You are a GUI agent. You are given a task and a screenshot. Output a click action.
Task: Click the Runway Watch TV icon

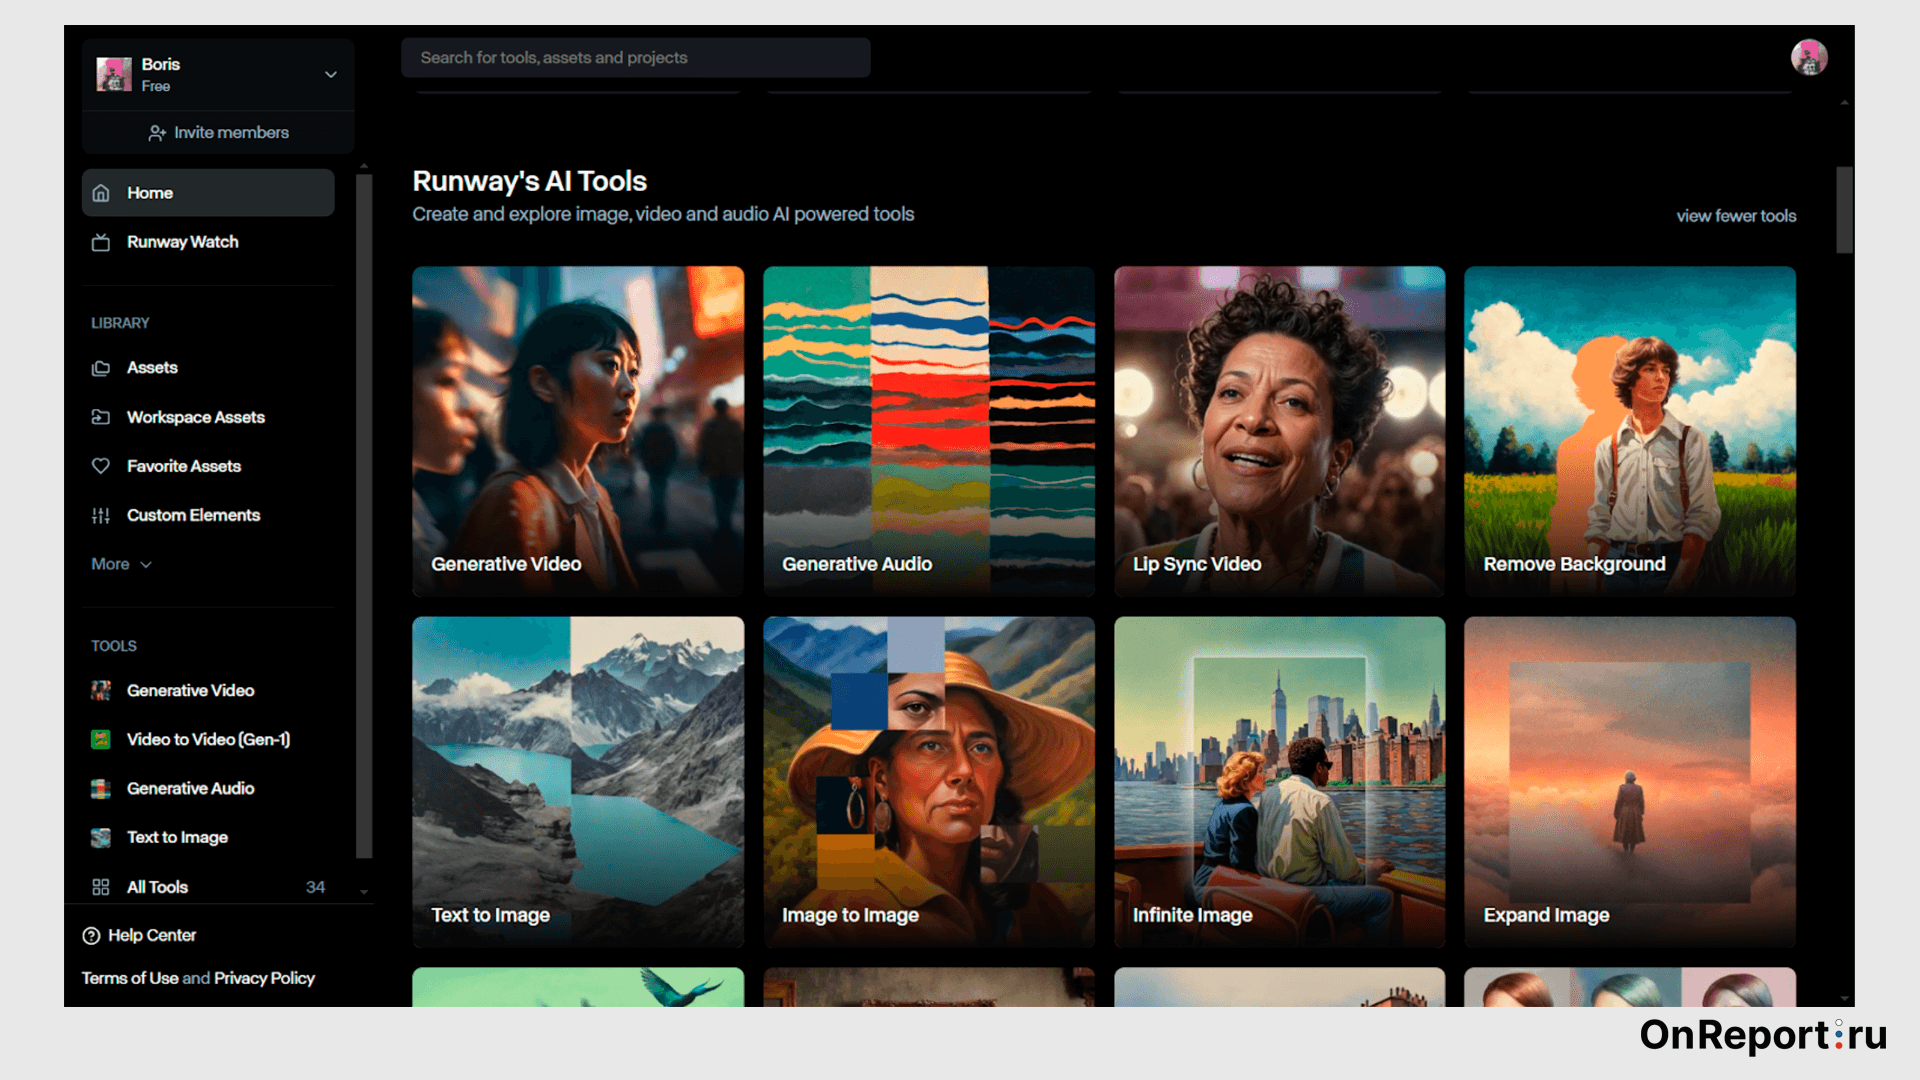click(101, 242)
